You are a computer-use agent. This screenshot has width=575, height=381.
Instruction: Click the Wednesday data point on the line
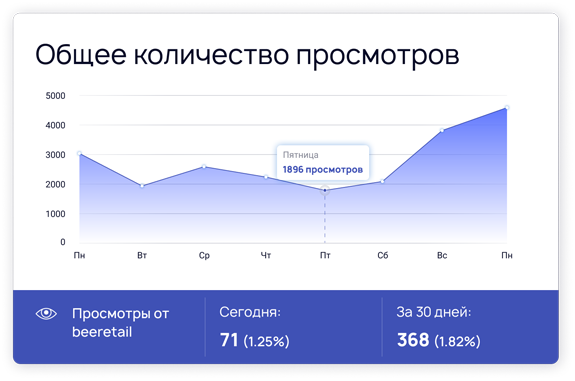coord(204,167)
